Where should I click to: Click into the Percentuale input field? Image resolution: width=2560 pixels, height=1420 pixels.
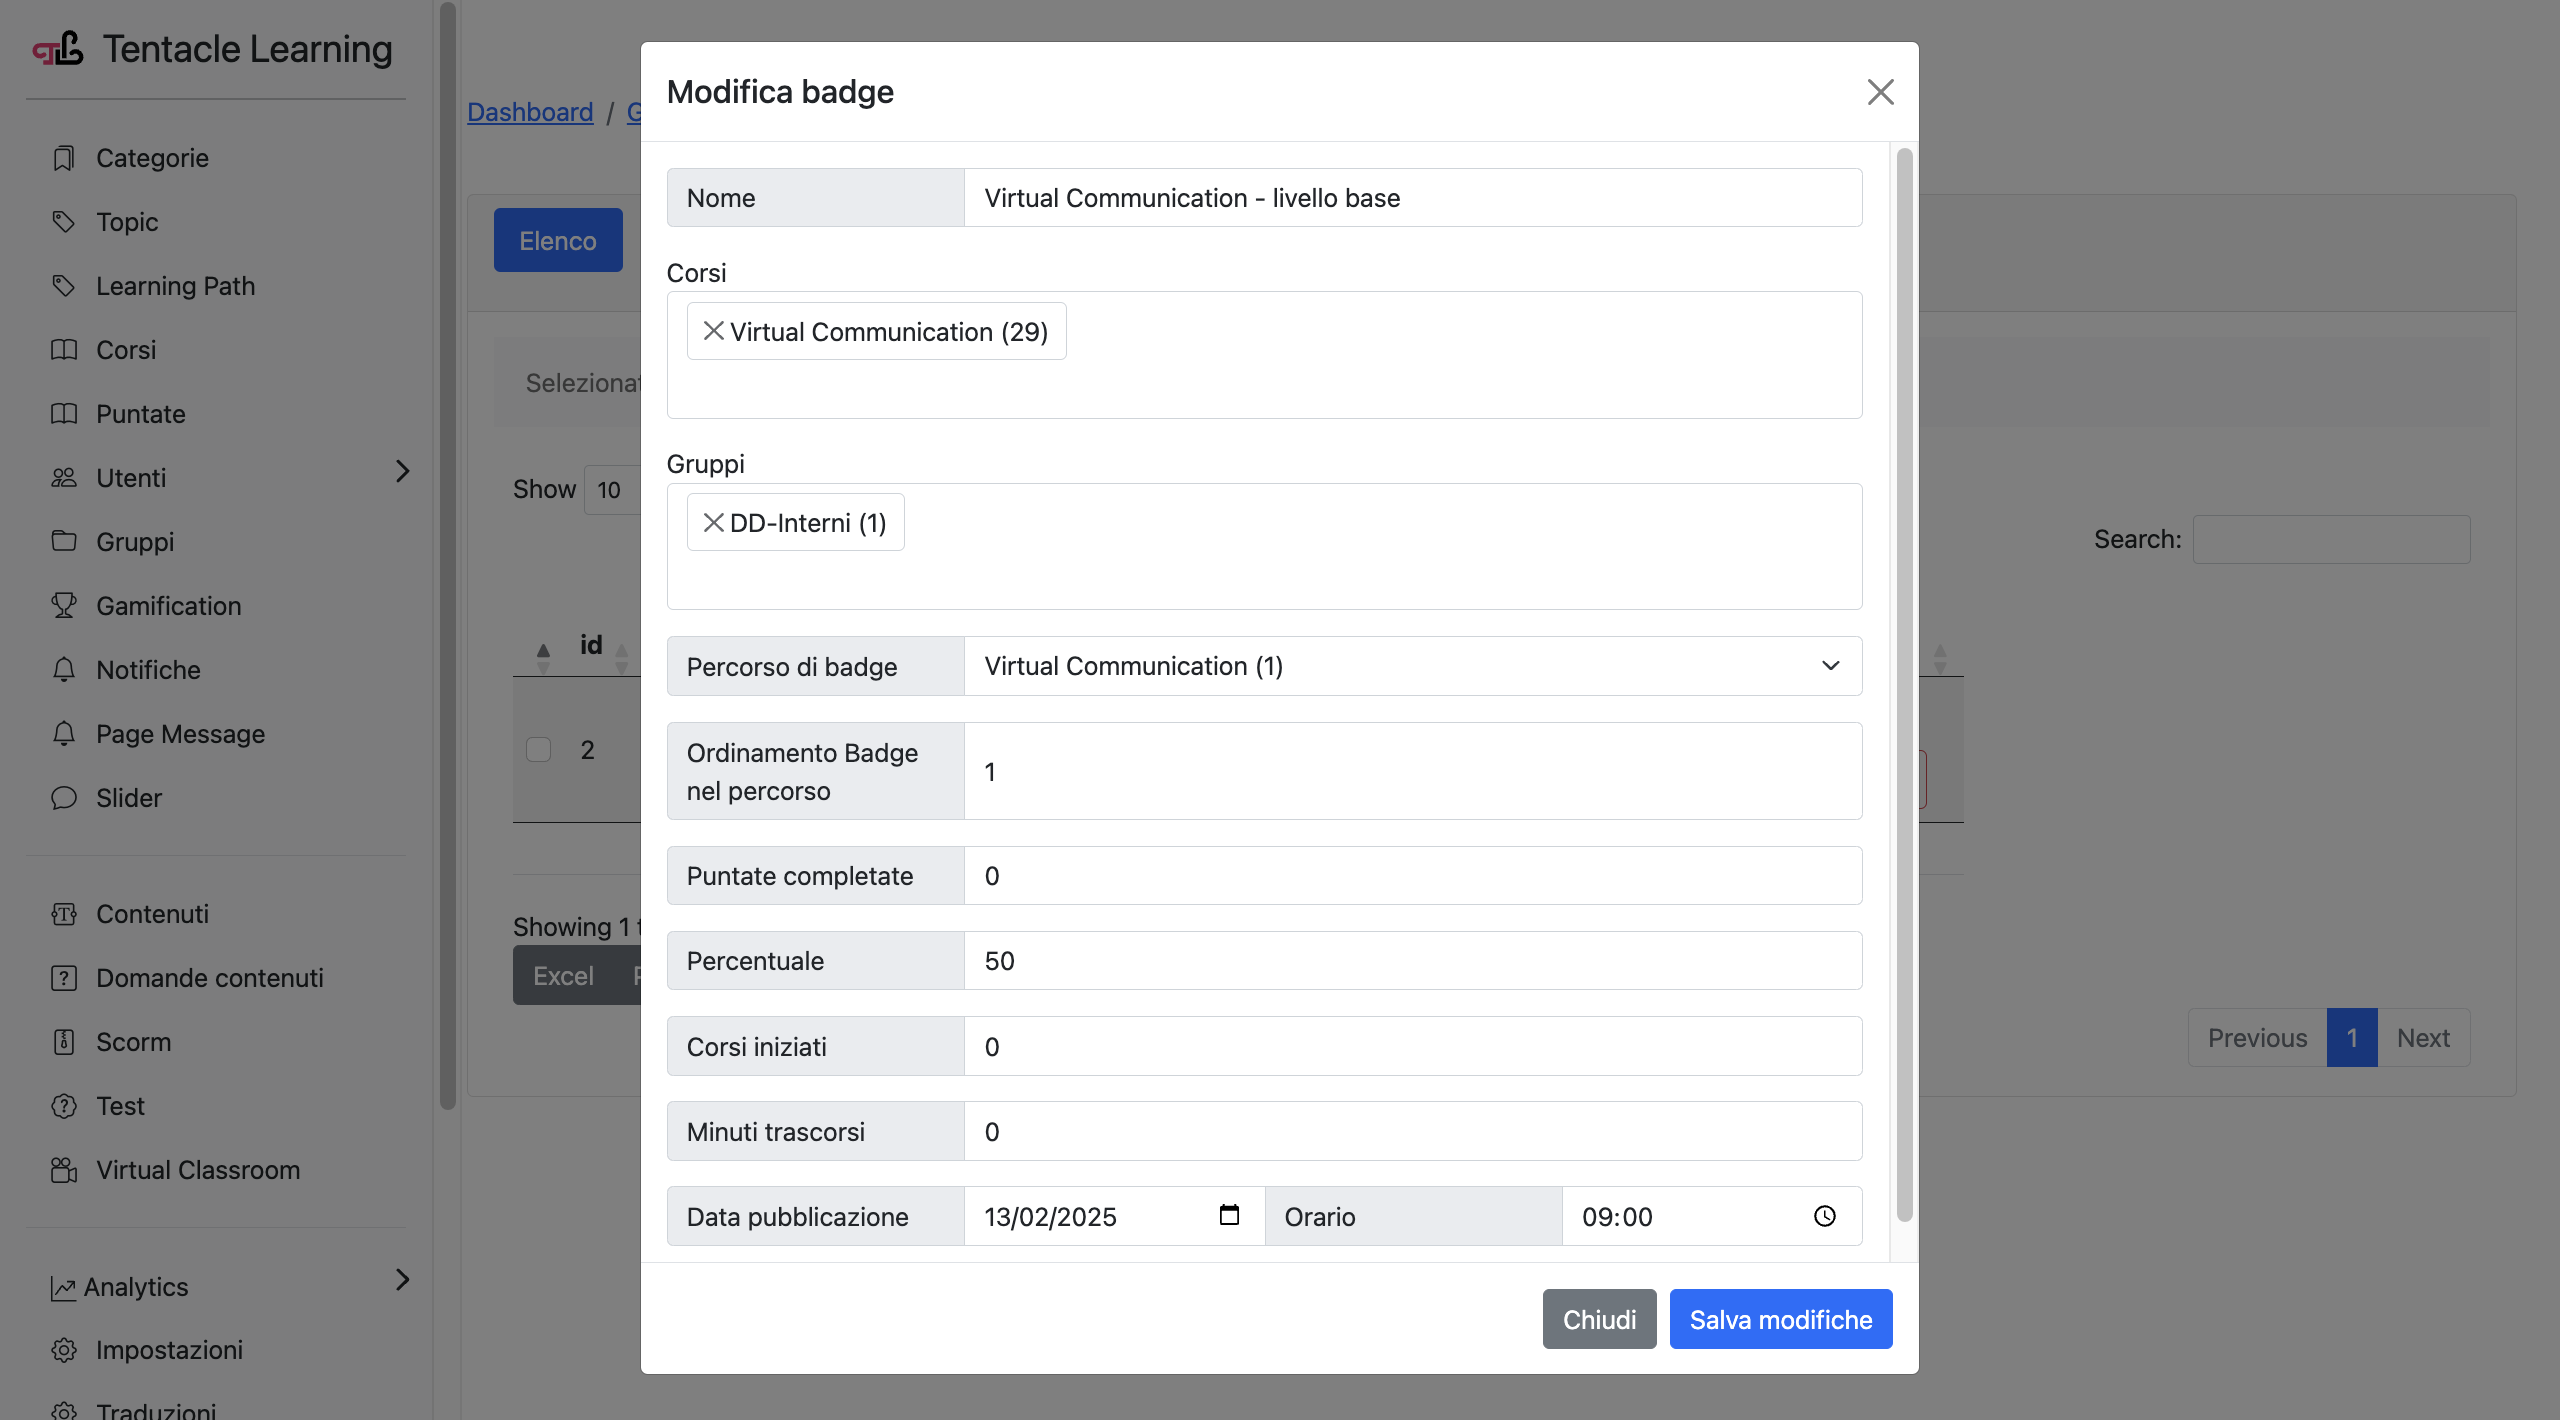pyautogui.click(x=1412, y=961)
